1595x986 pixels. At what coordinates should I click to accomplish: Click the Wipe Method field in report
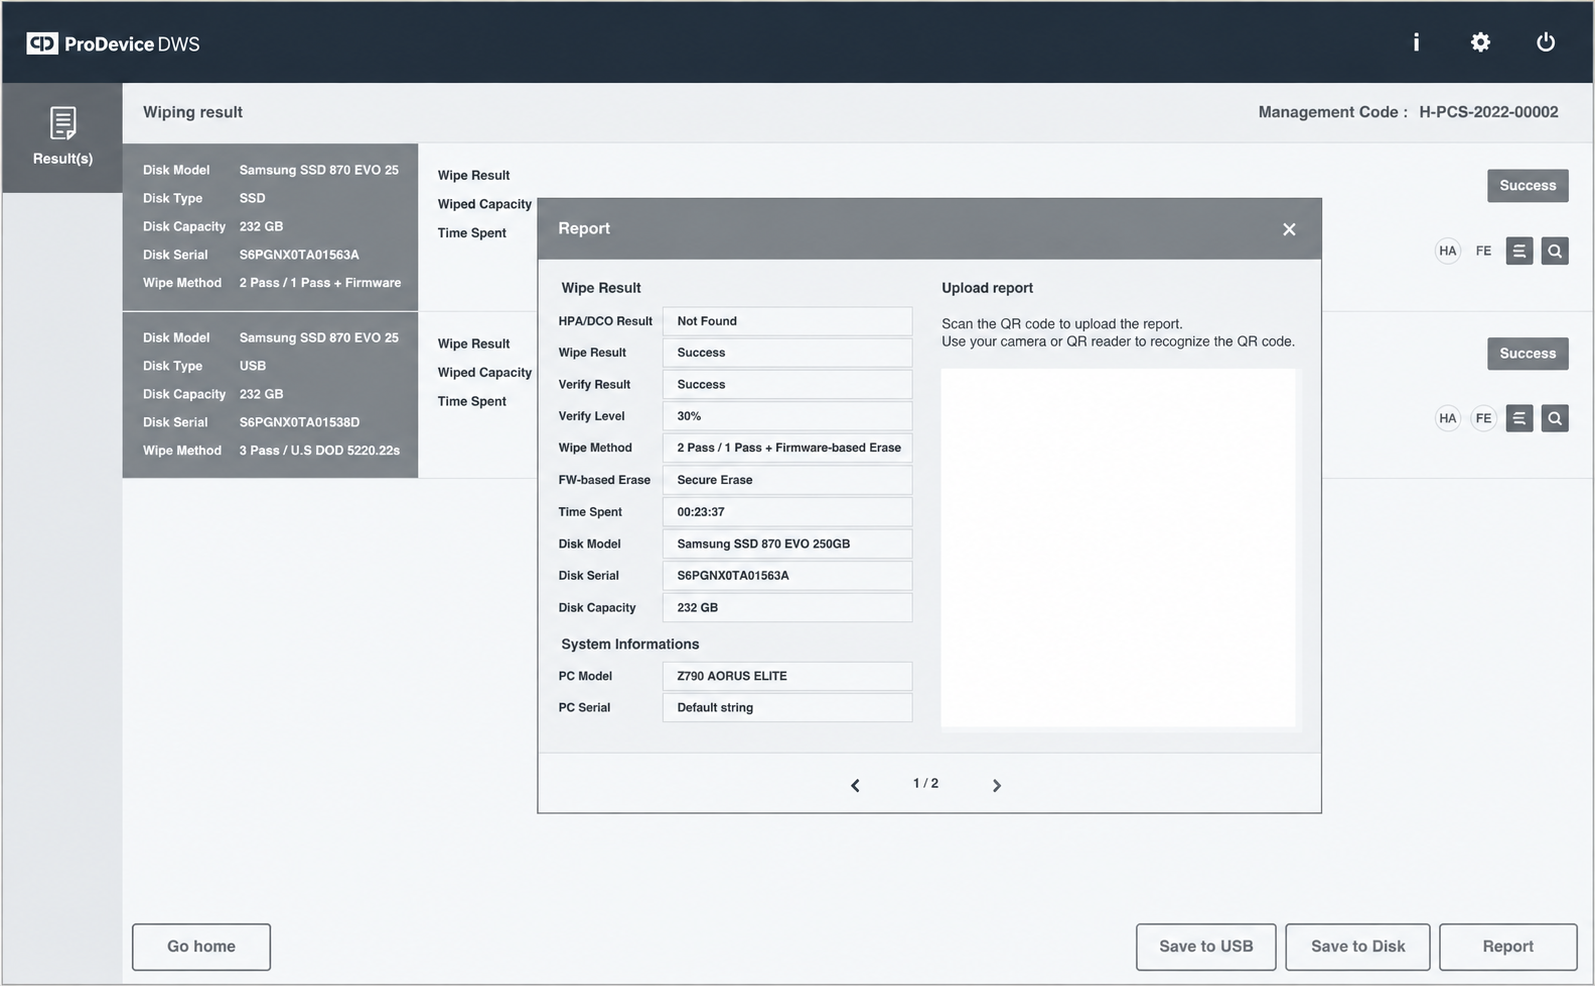point(787,448)
